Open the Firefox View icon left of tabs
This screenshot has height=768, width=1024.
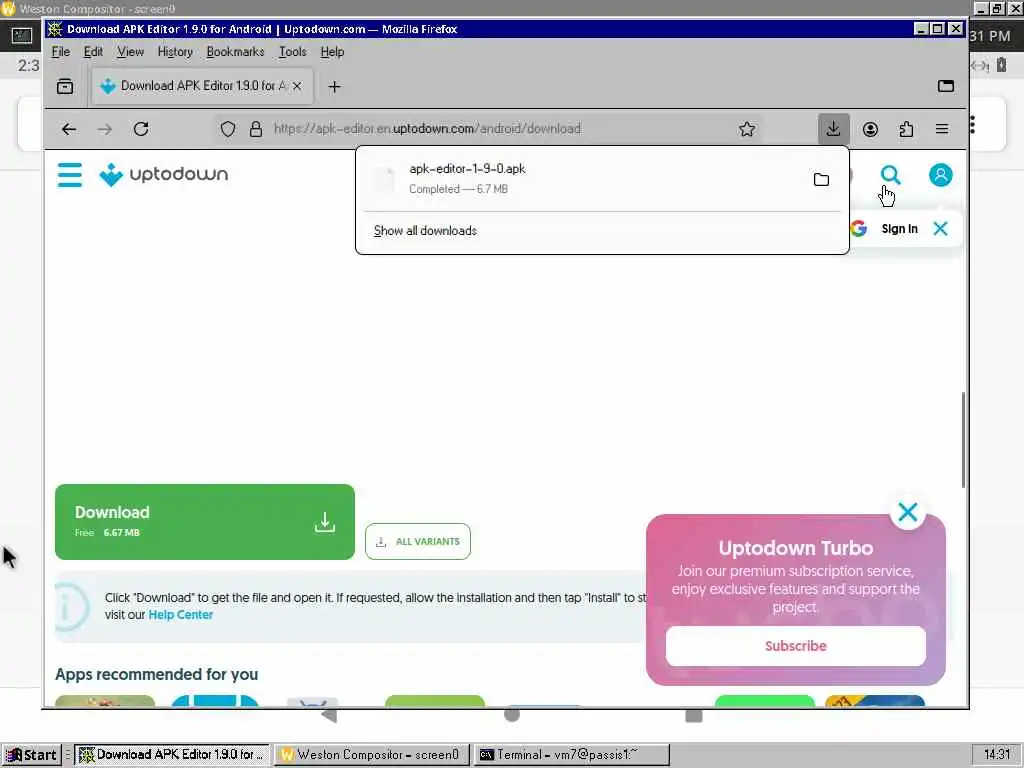[65, 86]
